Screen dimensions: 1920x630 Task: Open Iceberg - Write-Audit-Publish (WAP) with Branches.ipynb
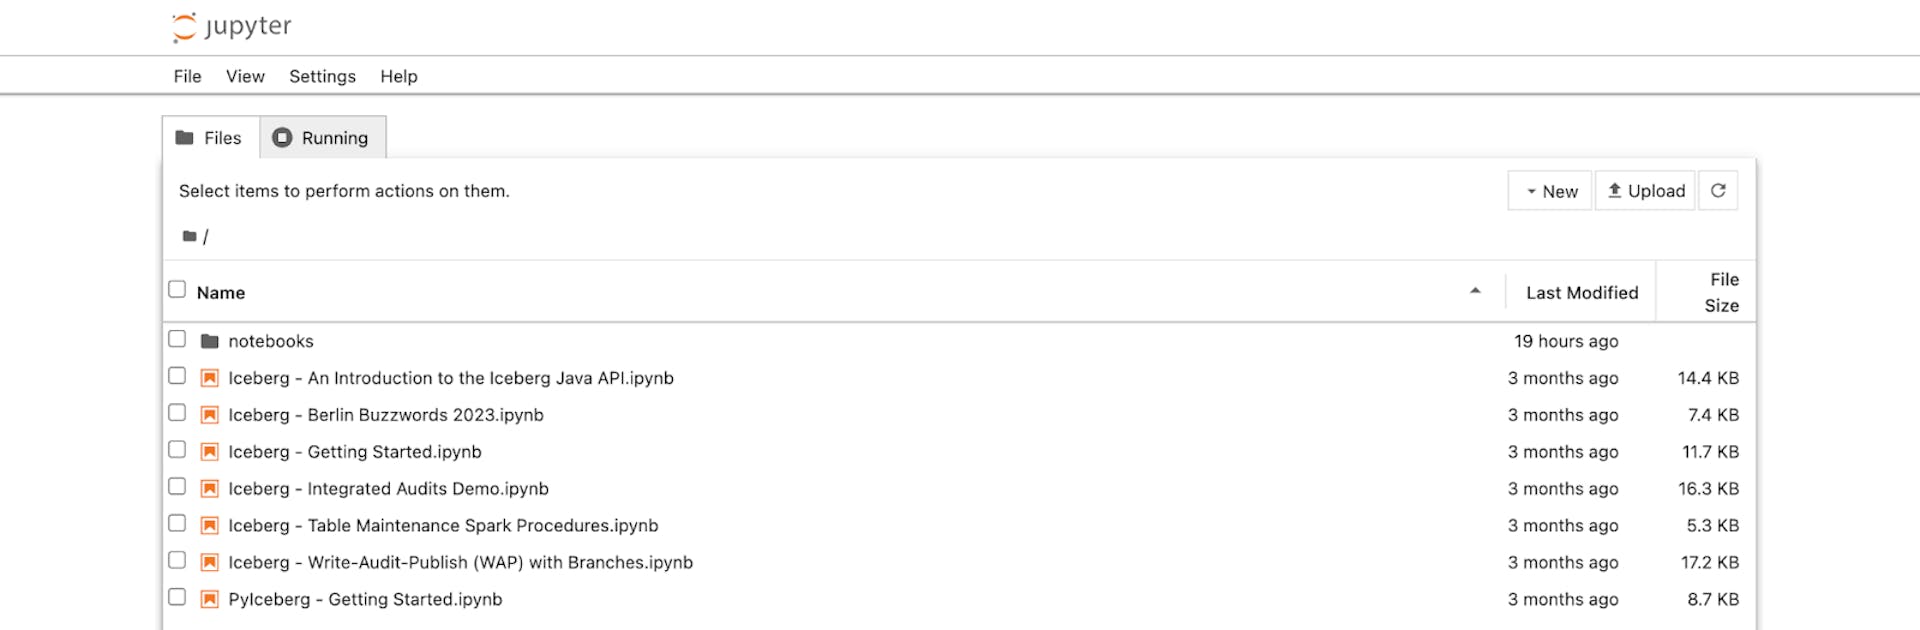[x=460, y=562]
